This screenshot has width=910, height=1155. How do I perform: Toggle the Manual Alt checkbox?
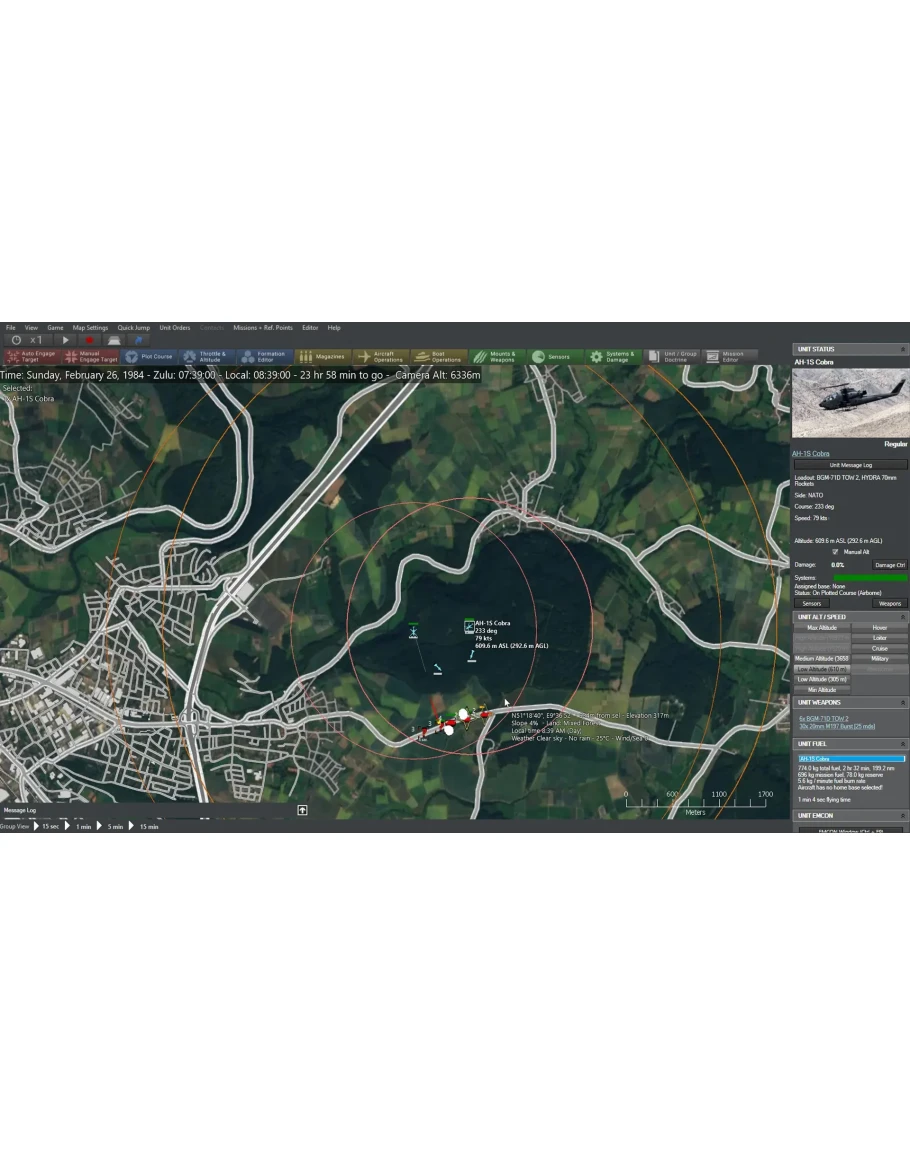tap(835, 551)
